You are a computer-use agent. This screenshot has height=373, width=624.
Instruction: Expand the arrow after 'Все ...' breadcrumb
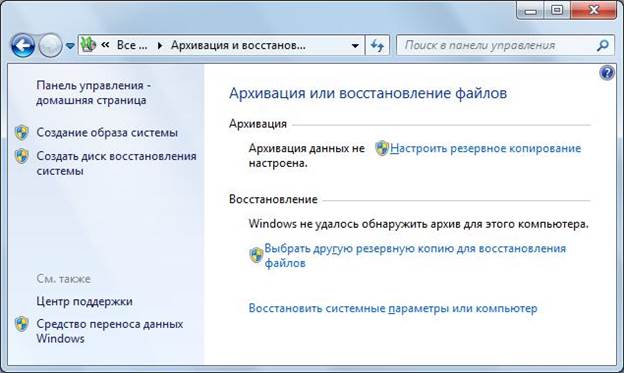(160, 46)
